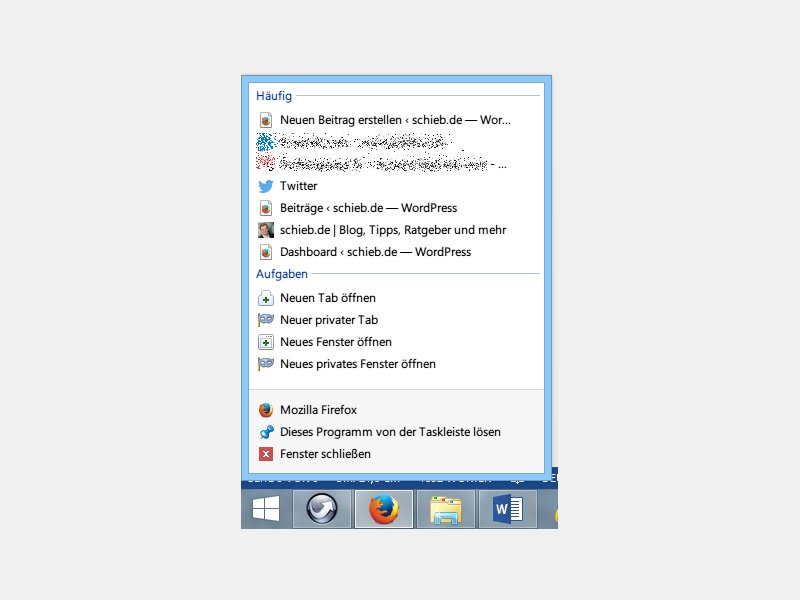This screenshot has width=800, height=600.
Task: Click the page icon beside Neuen Beitrag erstellen
Action: click(265, 120)
